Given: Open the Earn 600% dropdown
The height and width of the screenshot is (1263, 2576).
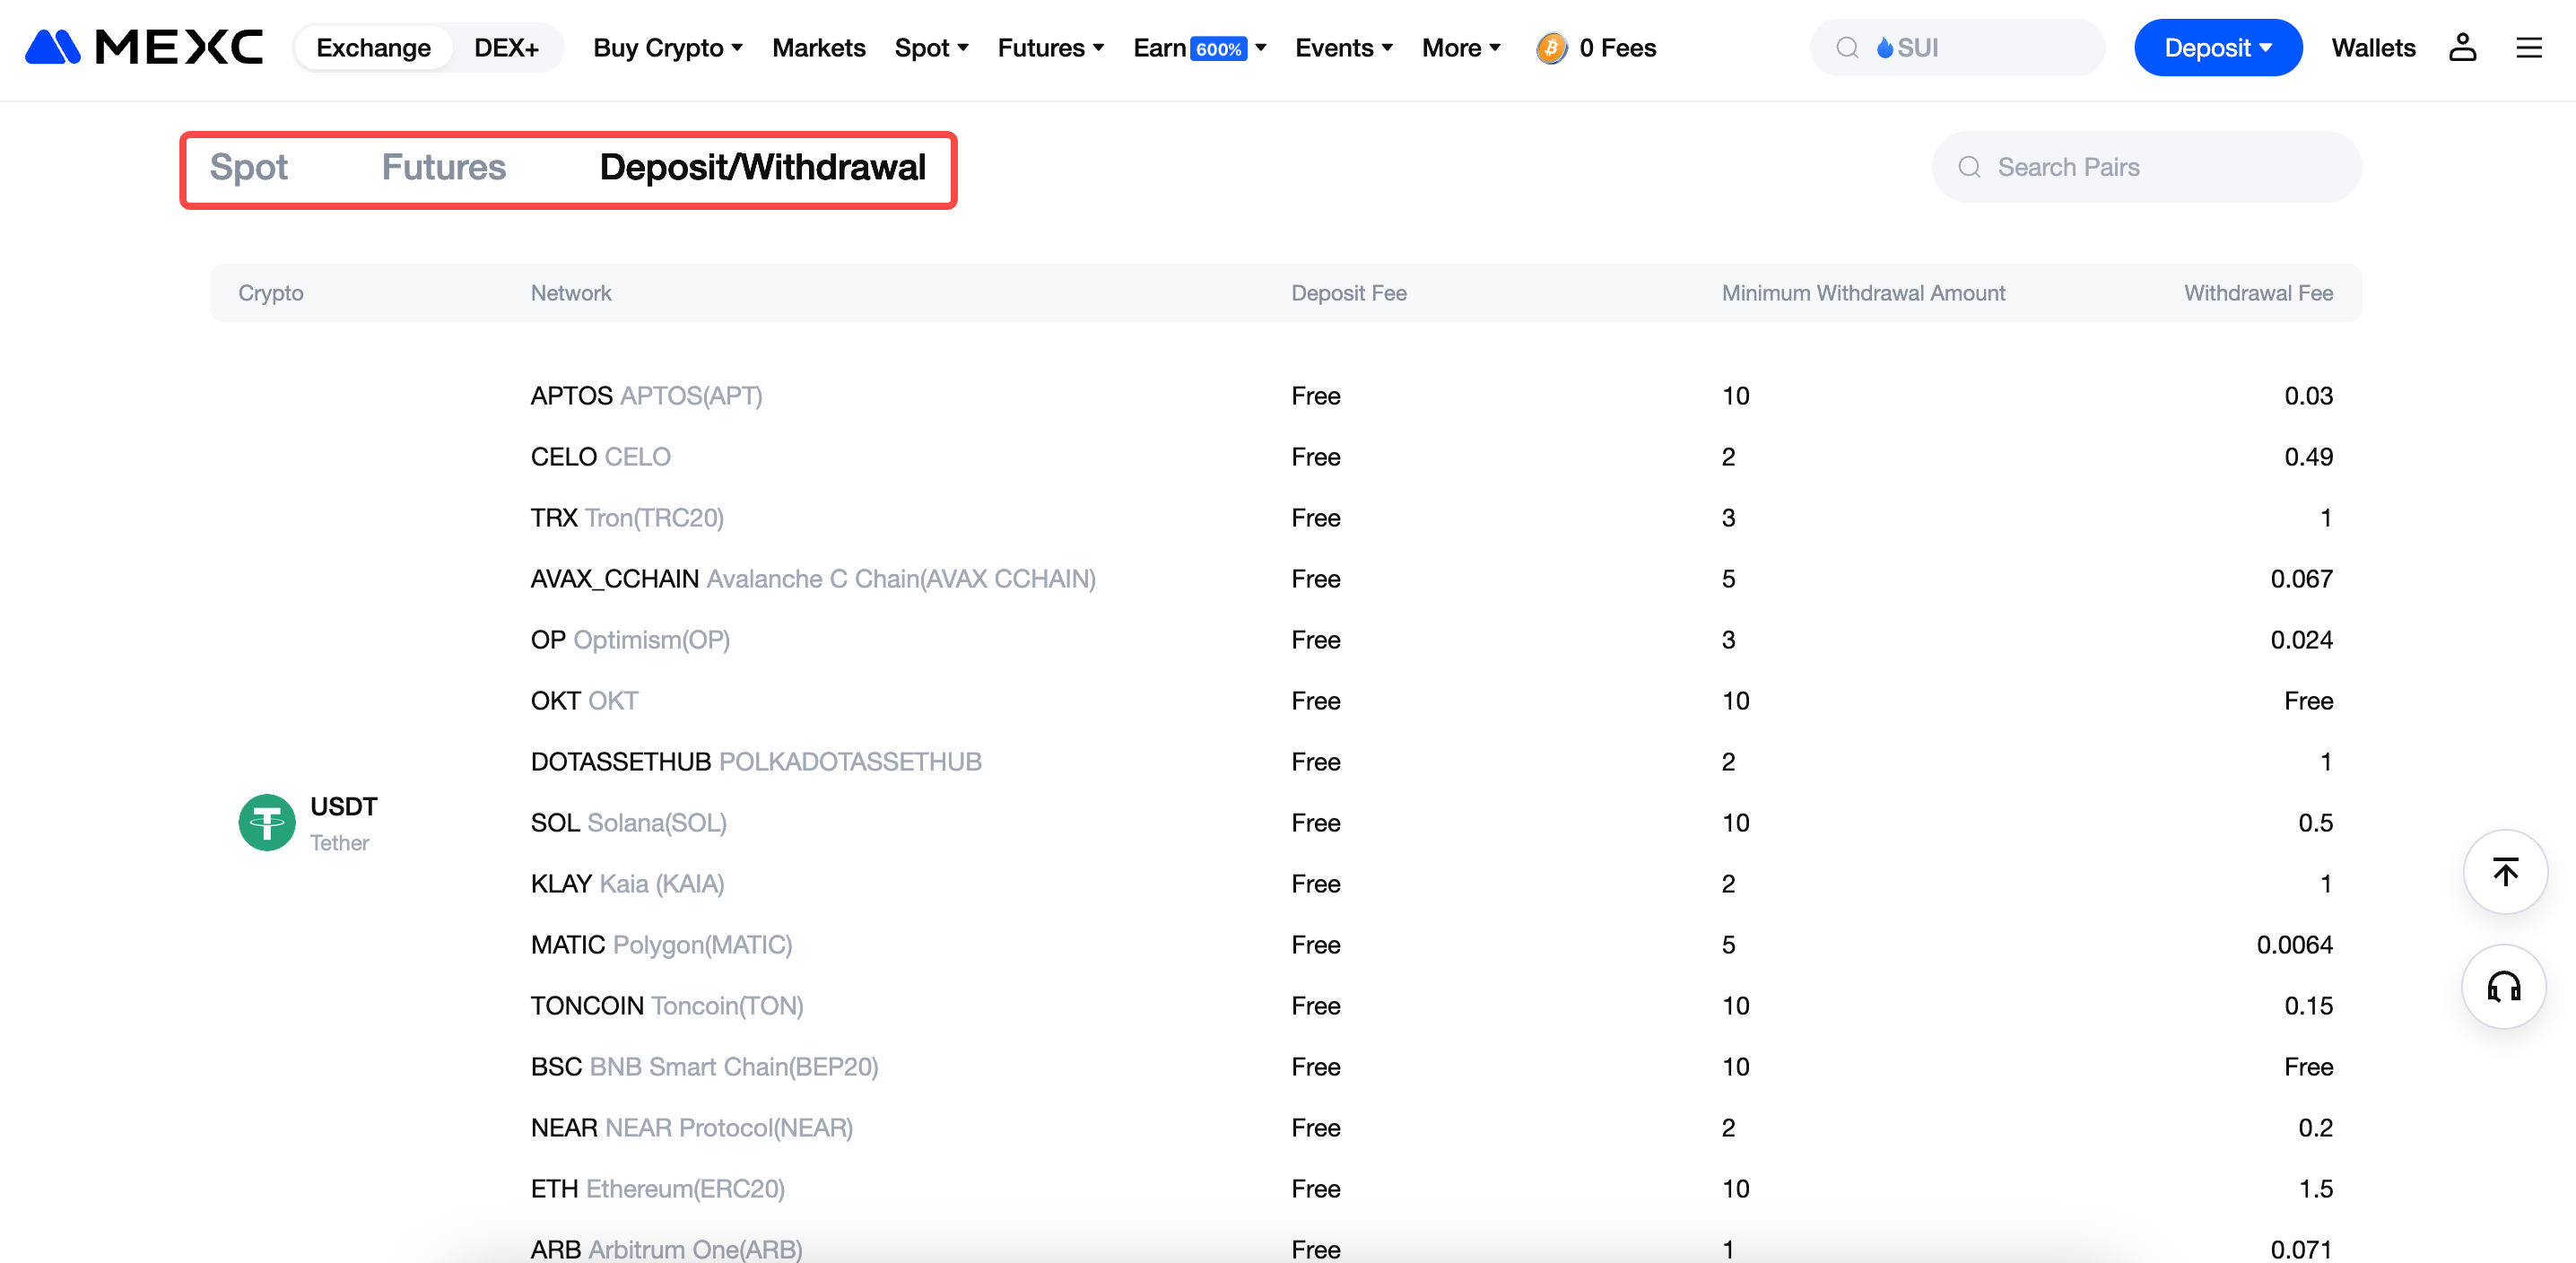Looking at the screenshot, I should pos(1199,47).
